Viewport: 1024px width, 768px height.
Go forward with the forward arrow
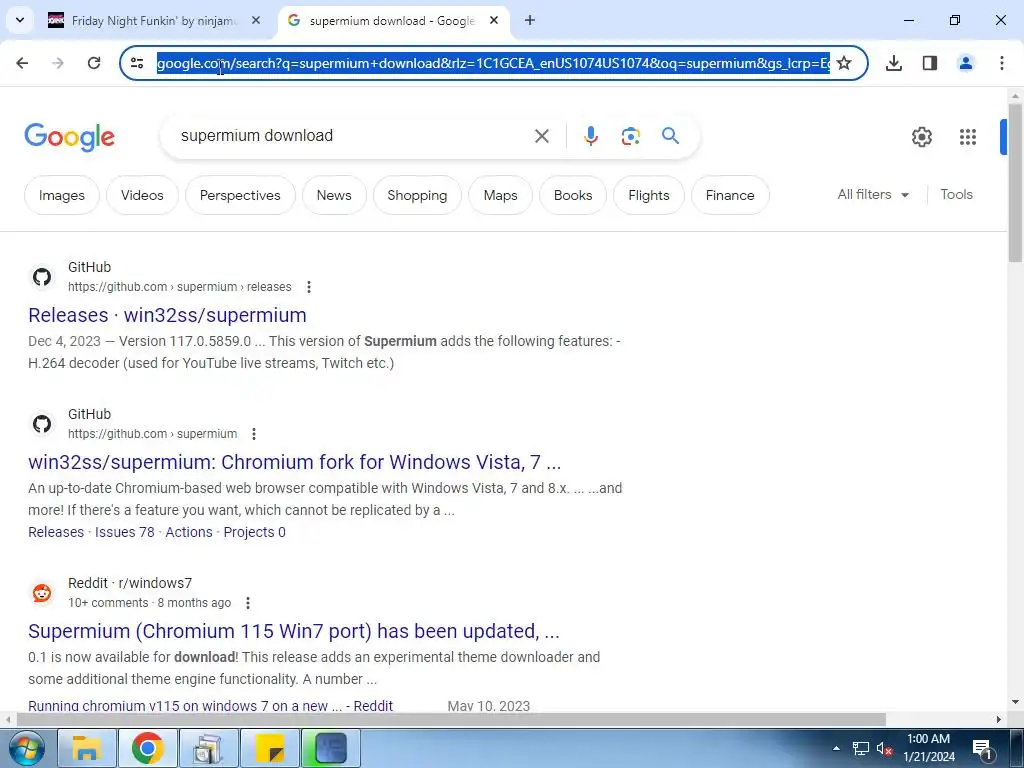coord(57,63)
